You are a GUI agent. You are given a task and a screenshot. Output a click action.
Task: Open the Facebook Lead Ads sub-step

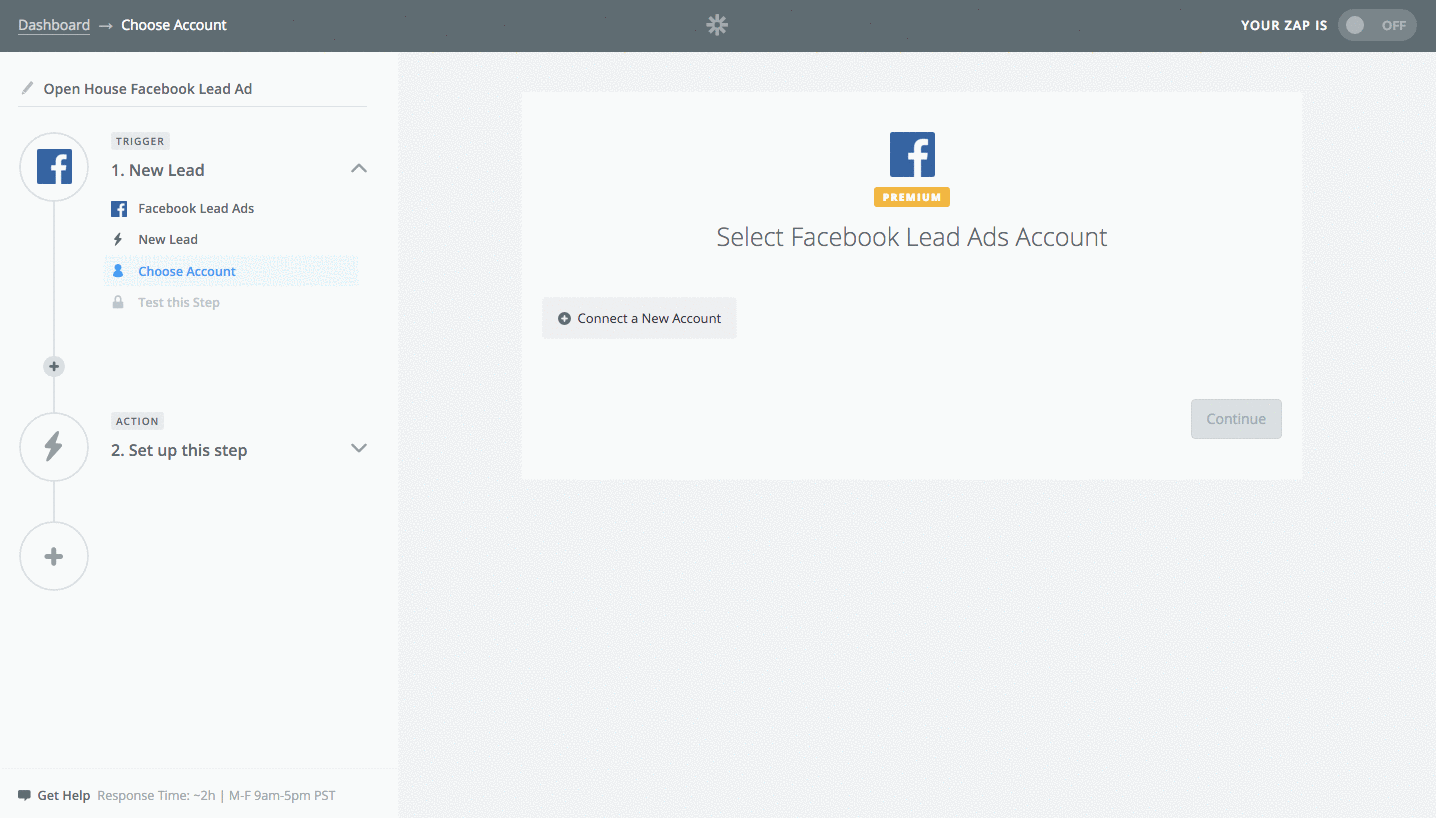[196, 209]
